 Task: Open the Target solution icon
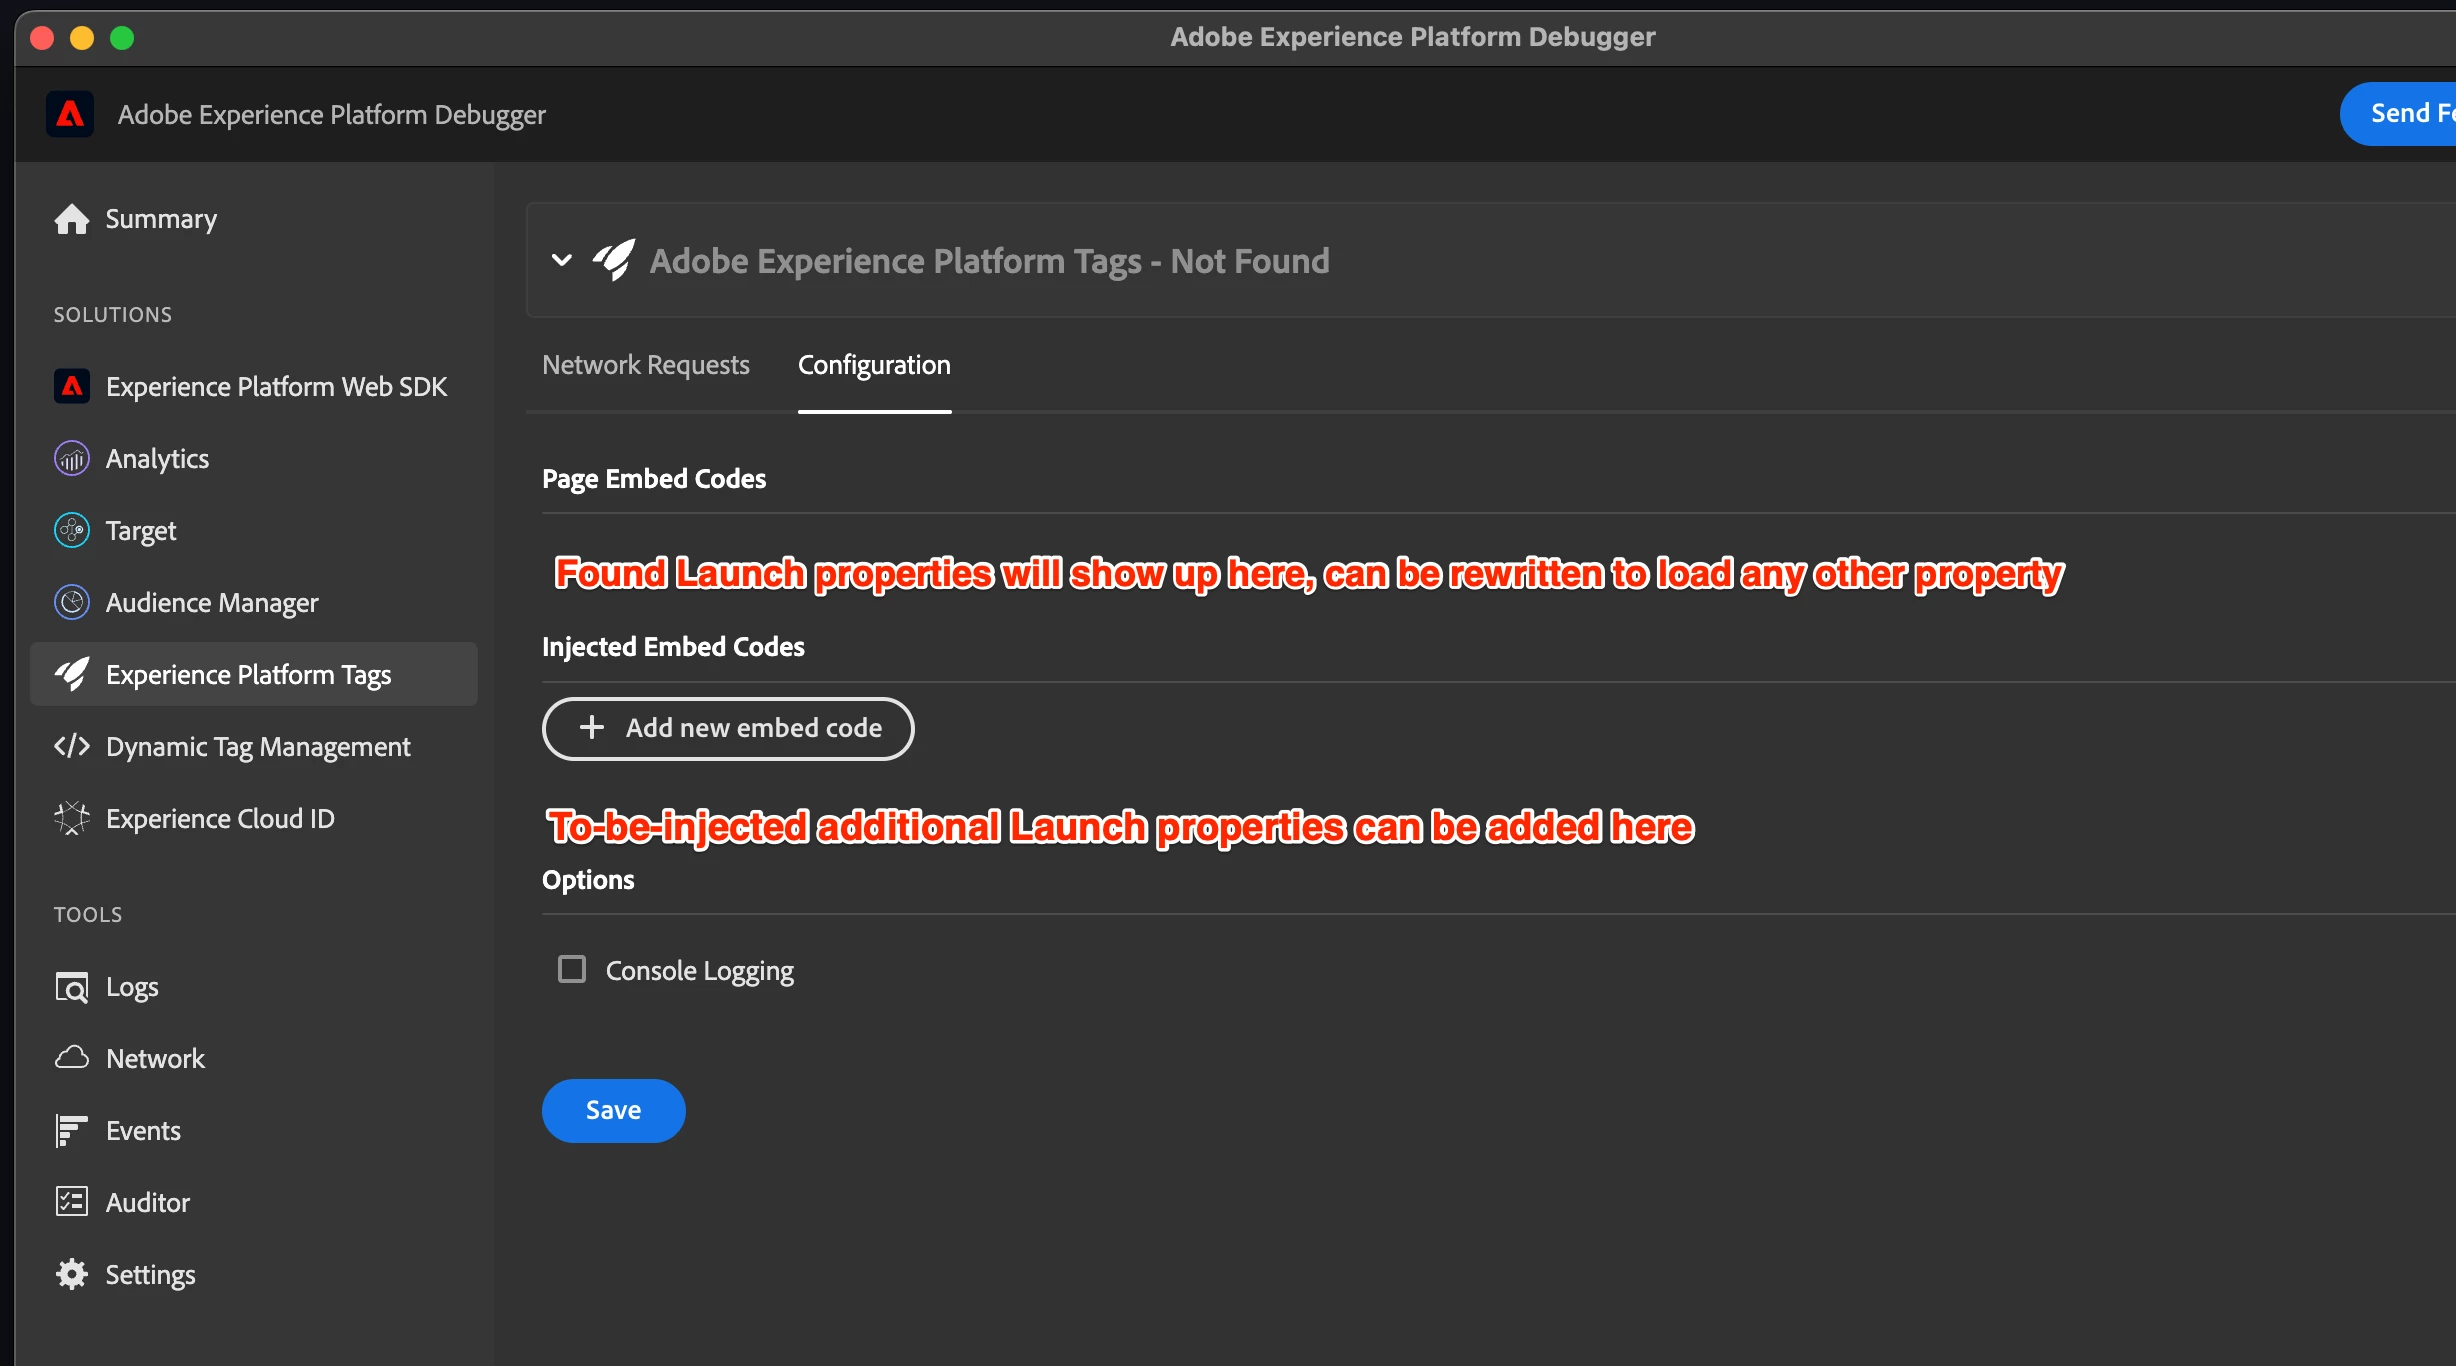tap(71, 531)
